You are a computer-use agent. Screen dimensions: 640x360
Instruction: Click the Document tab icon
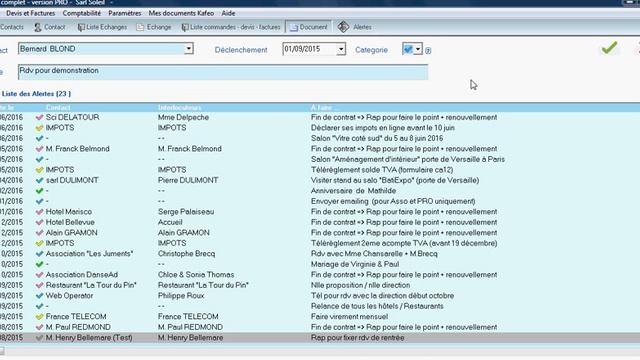pos(293,27)
